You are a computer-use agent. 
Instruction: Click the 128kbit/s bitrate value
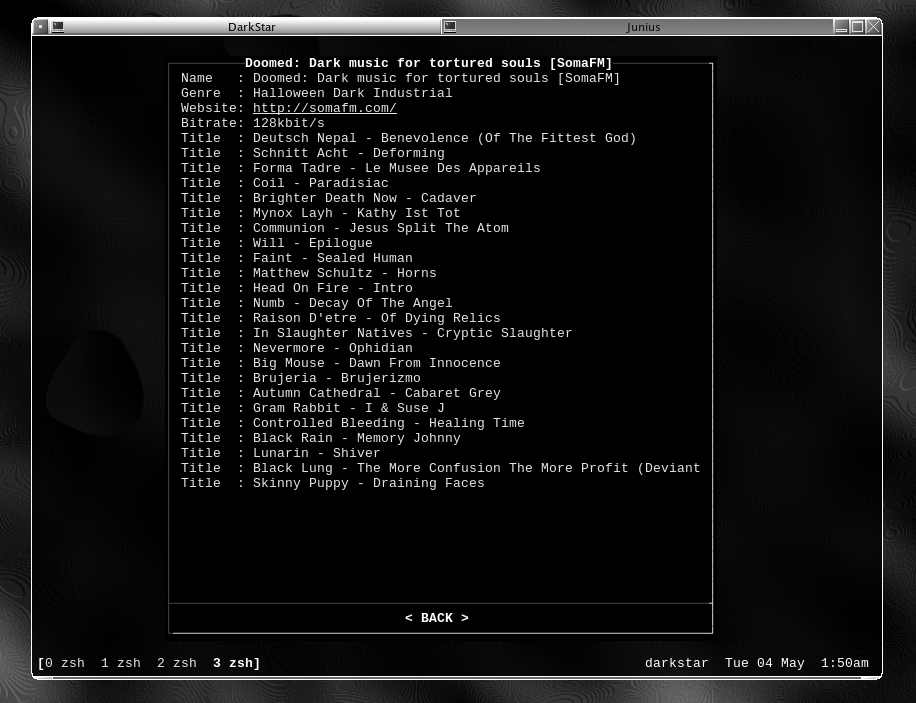288,123
